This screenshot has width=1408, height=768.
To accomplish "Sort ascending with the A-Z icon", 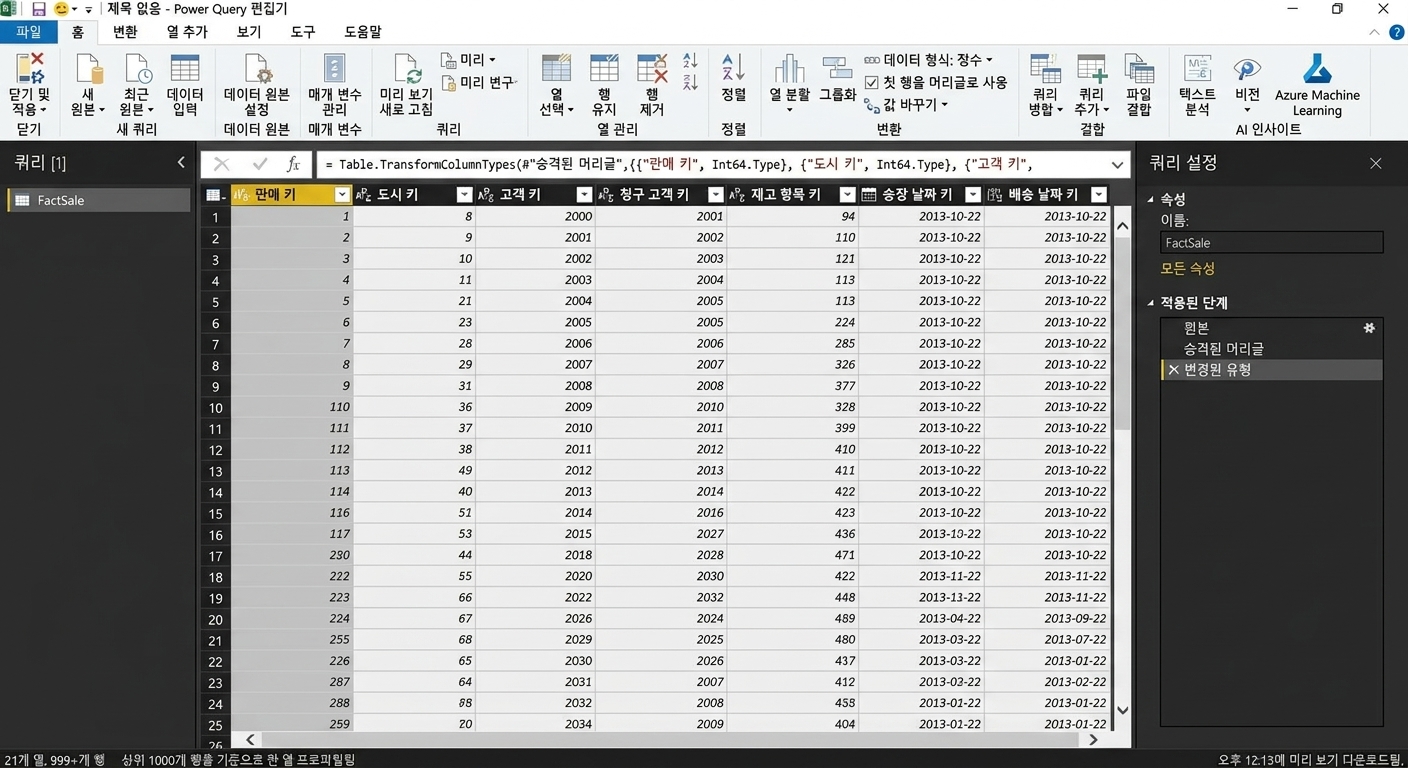I will point(690,62).
